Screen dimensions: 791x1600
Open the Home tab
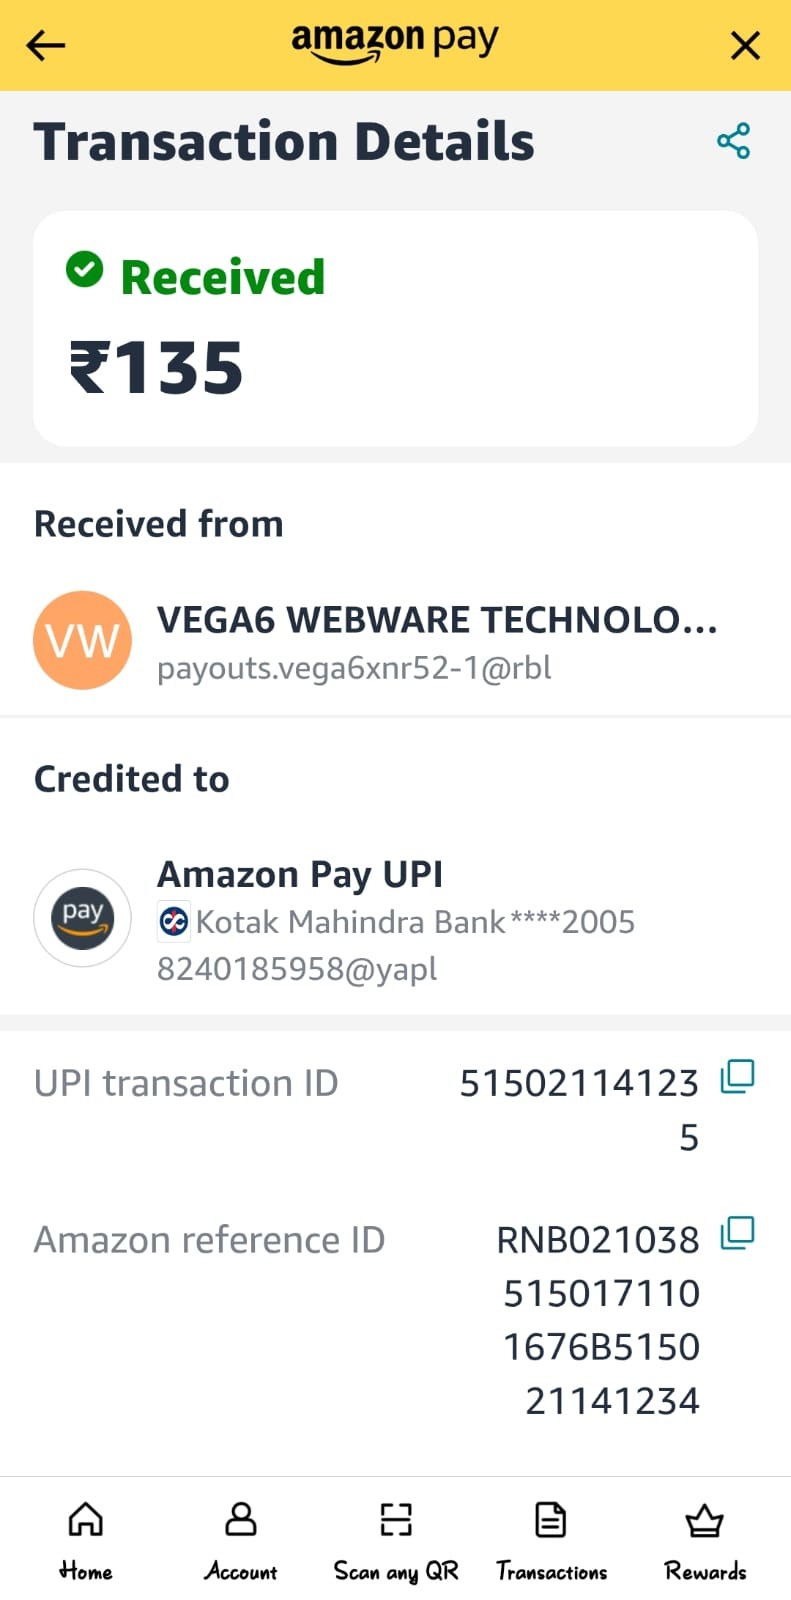pos(86,1542)
